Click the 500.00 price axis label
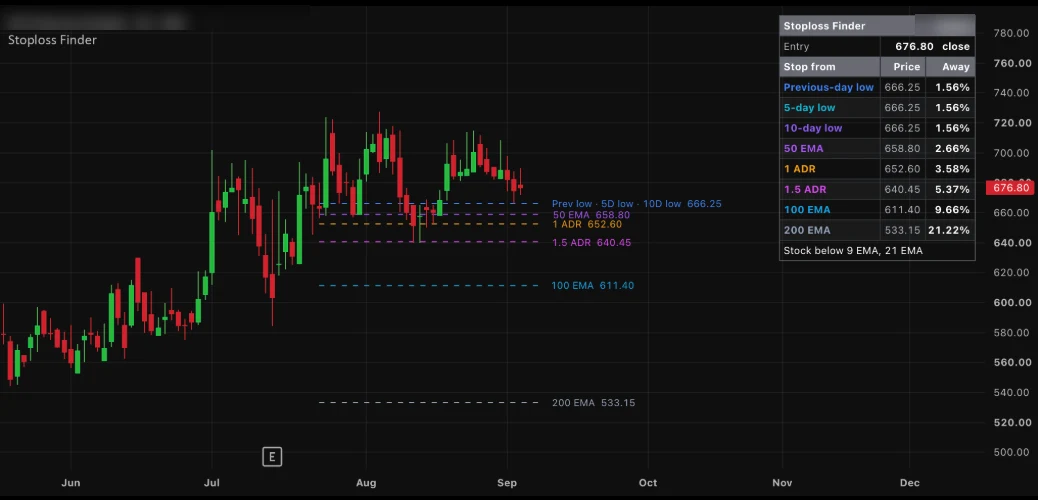The image size is (1038, 500). click(x=1013, y=452)
